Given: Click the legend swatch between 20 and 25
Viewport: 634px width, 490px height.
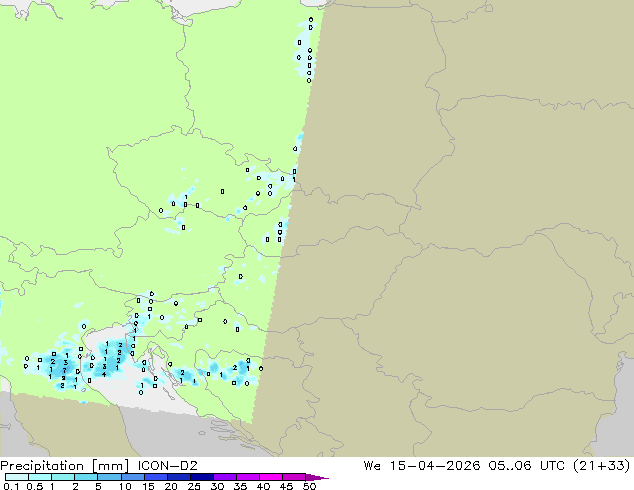Looking at the screenshot, I should 178,477.
